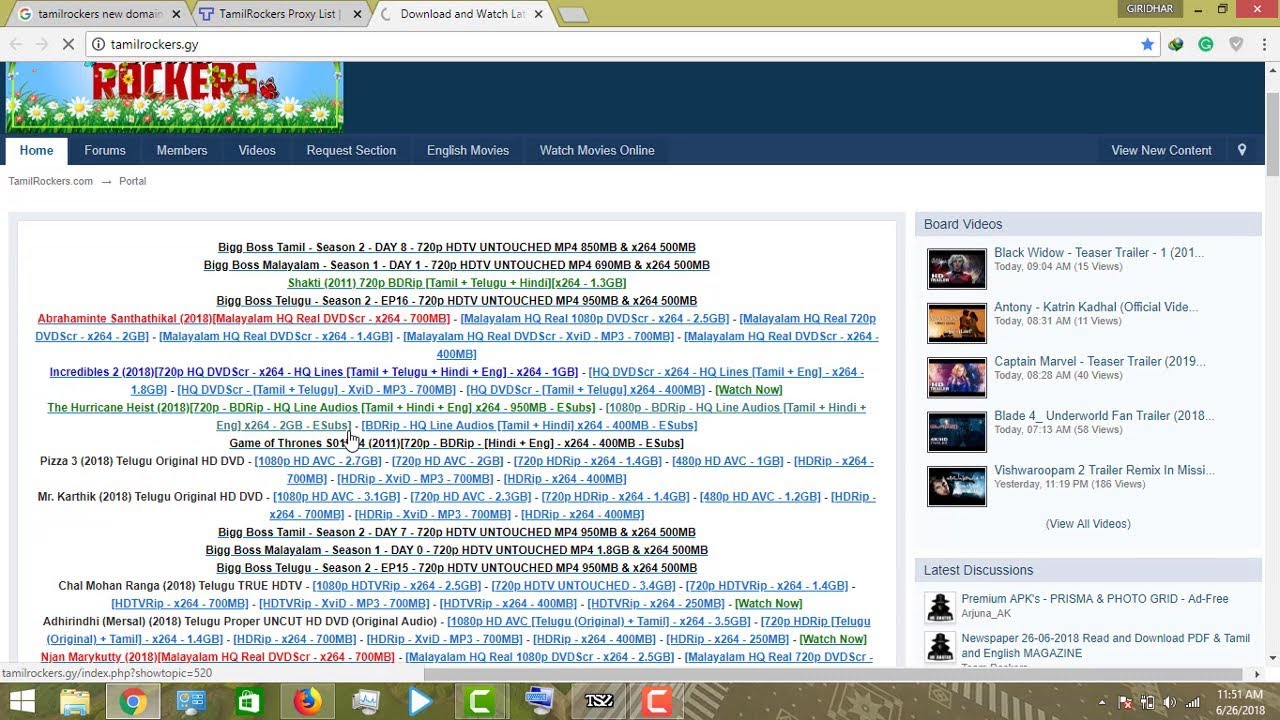Open Premium APK's PRISMA & PHOTO GRID discussion
The image size is (1280, 720).
tap(1094, 599)
